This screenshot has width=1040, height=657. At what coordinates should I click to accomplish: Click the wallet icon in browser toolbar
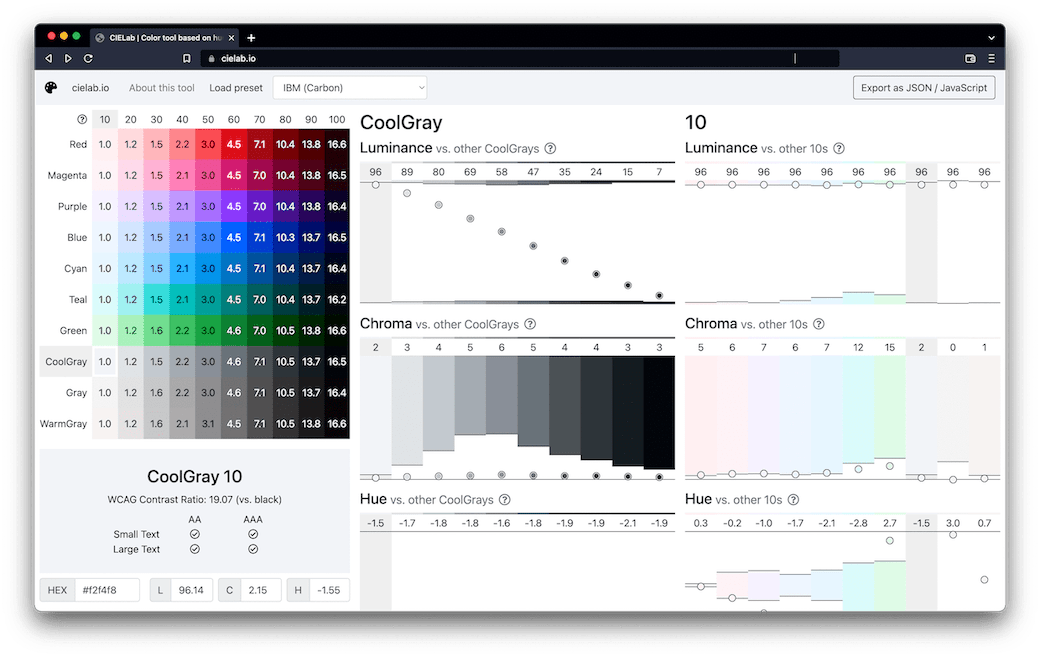970,58
